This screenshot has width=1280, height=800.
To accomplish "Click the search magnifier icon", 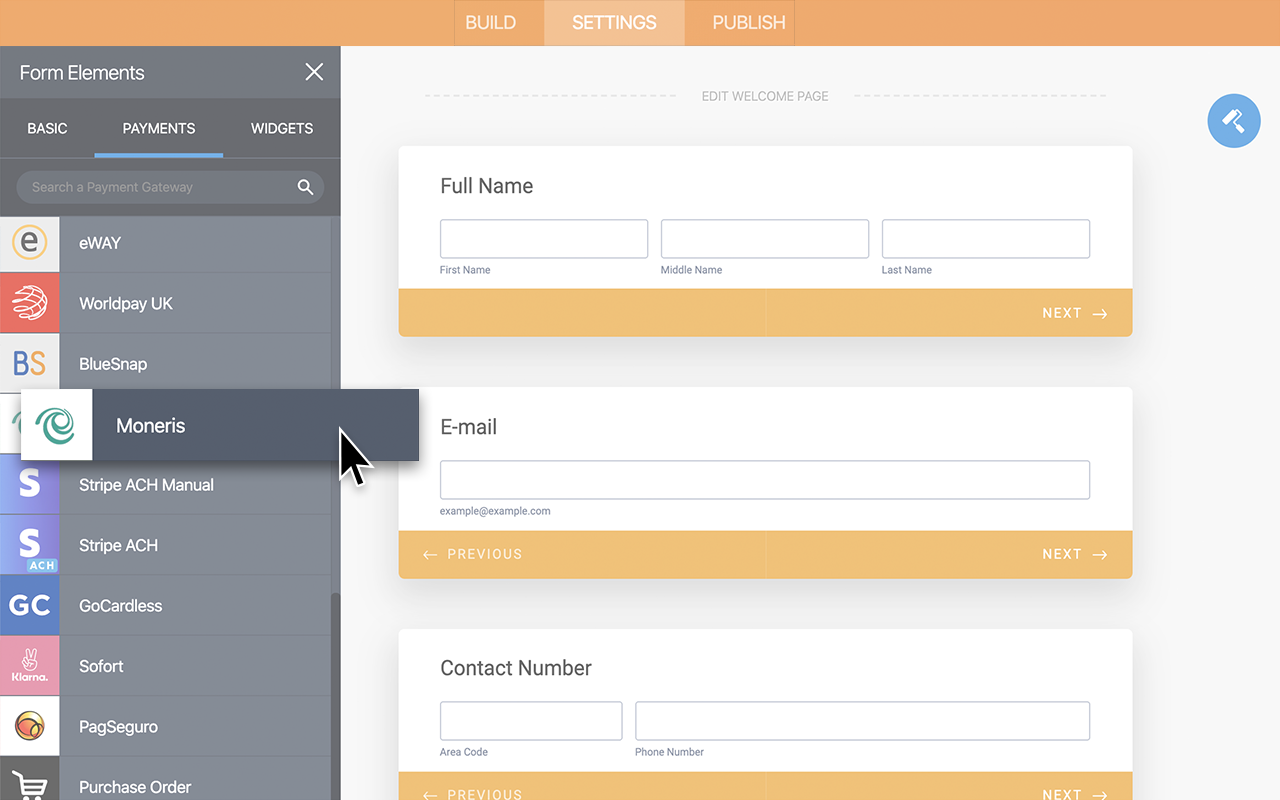I will pos(305,187).
